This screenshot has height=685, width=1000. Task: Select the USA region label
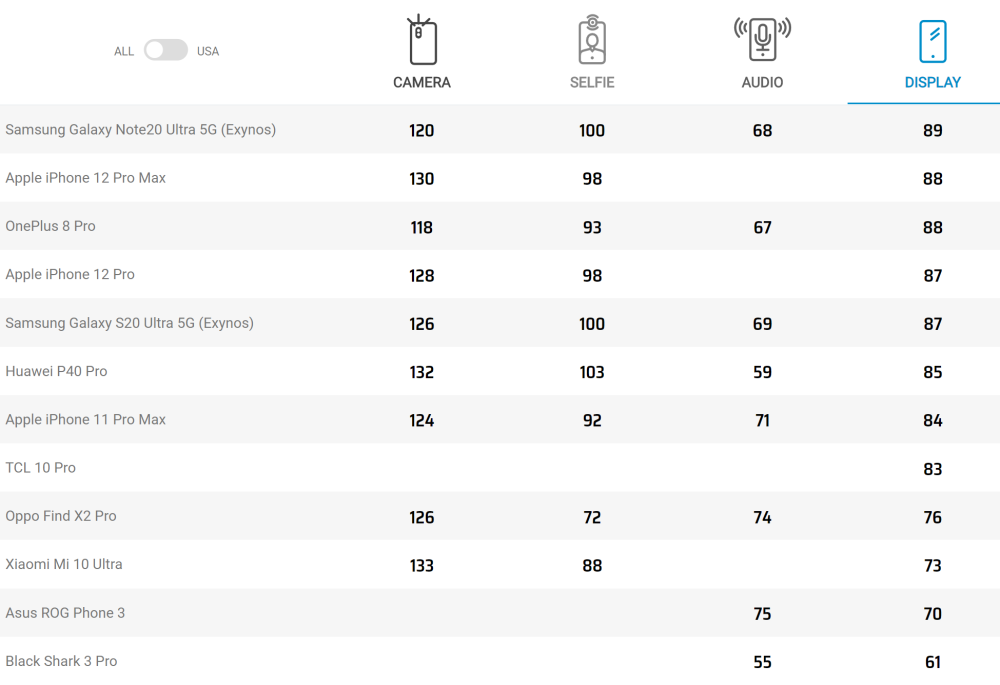tap(208, 51)
